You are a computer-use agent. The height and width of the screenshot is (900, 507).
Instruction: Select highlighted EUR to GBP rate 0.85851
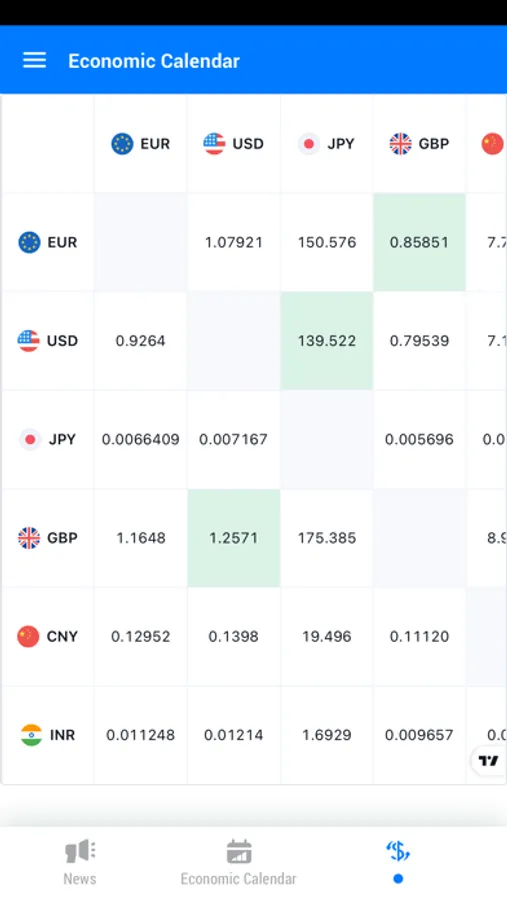click(x=419, y=242)
